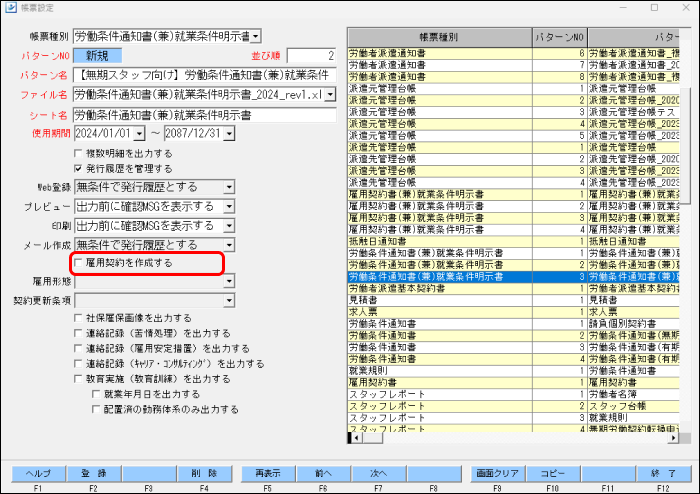Select スタッフレポート row with pattern 2

513,407
